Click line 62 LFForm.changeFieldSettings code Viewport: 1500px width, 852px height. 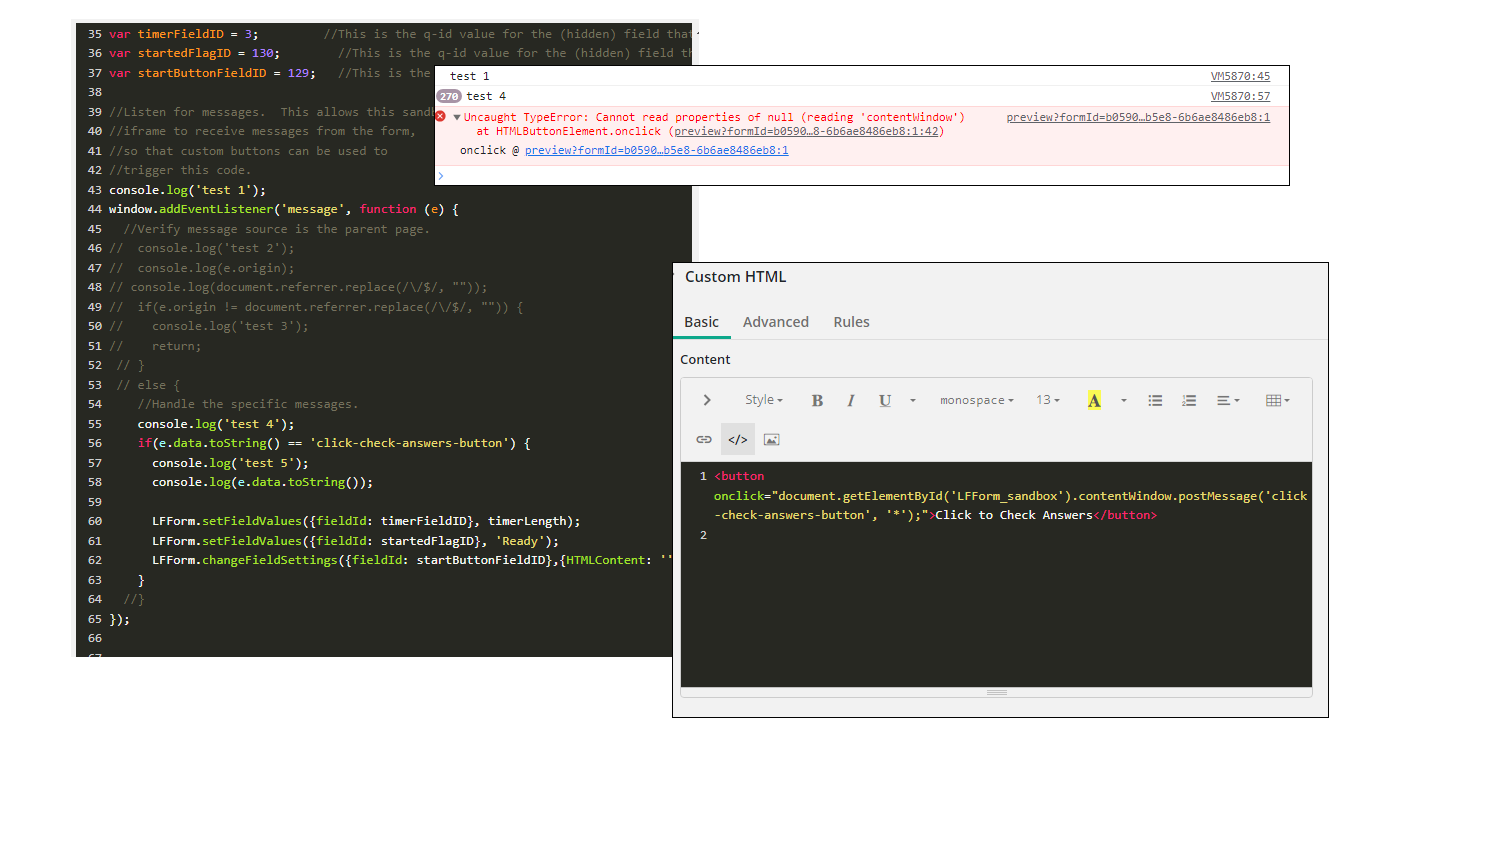412,560
